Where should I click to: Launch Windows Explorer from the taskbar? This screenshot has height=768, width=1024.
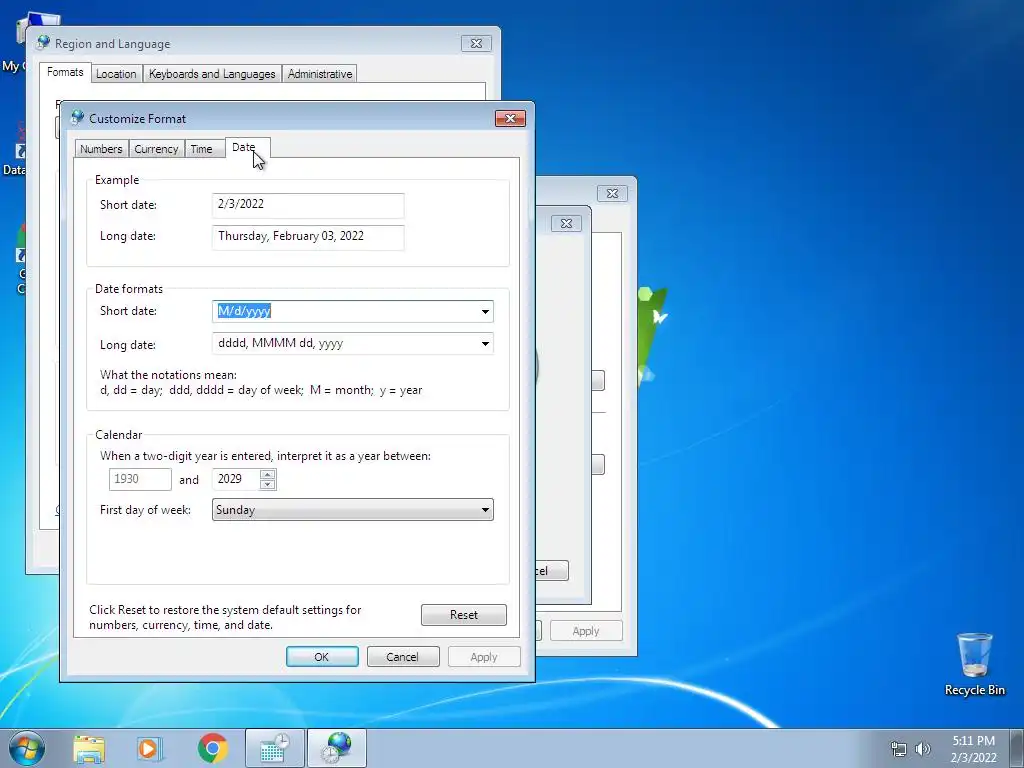point(89,748)
